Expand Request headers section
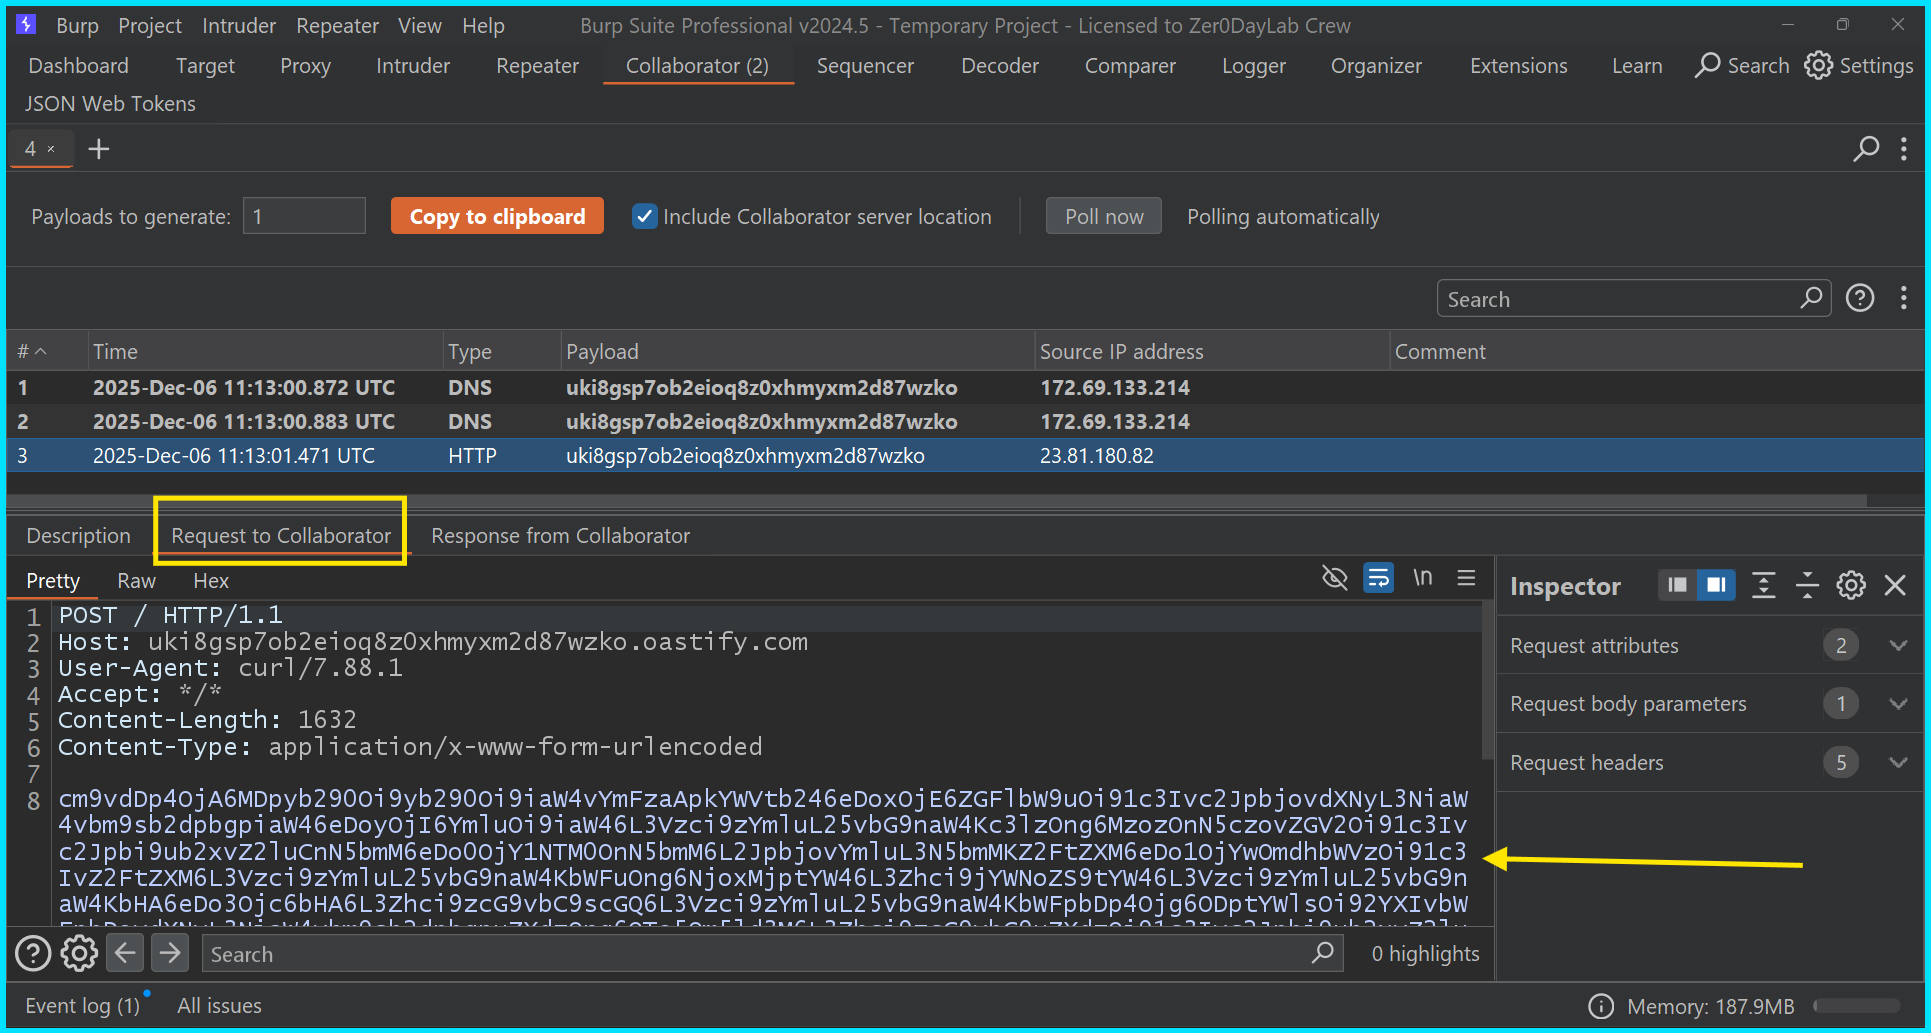 coord(1898,763)
